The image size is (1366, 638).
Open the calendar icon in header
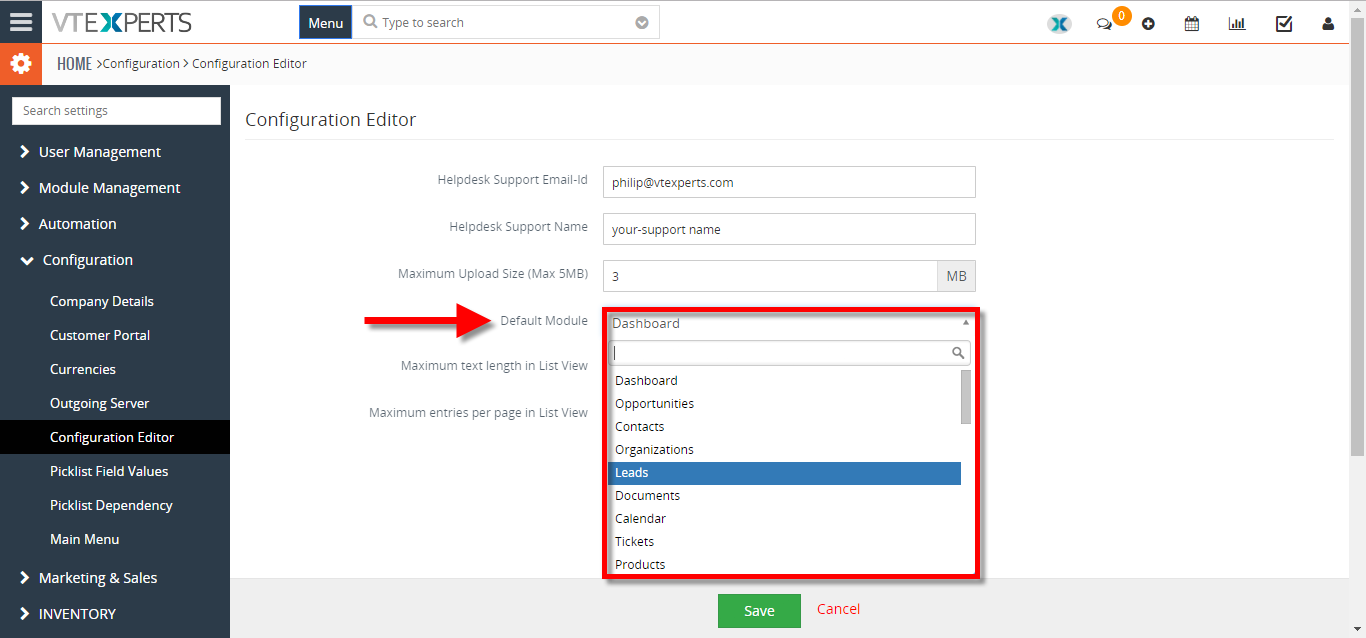(x=1192, y=24)
